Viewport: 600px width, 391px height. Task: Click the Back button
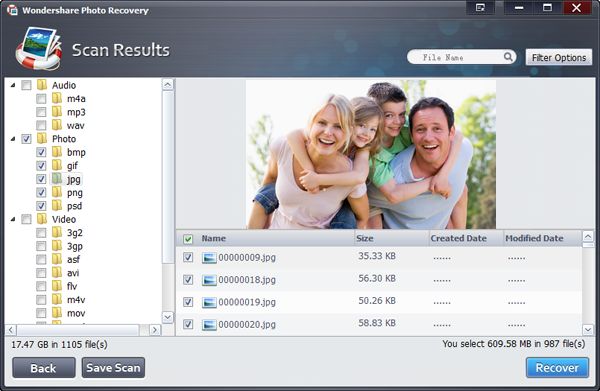44,368
